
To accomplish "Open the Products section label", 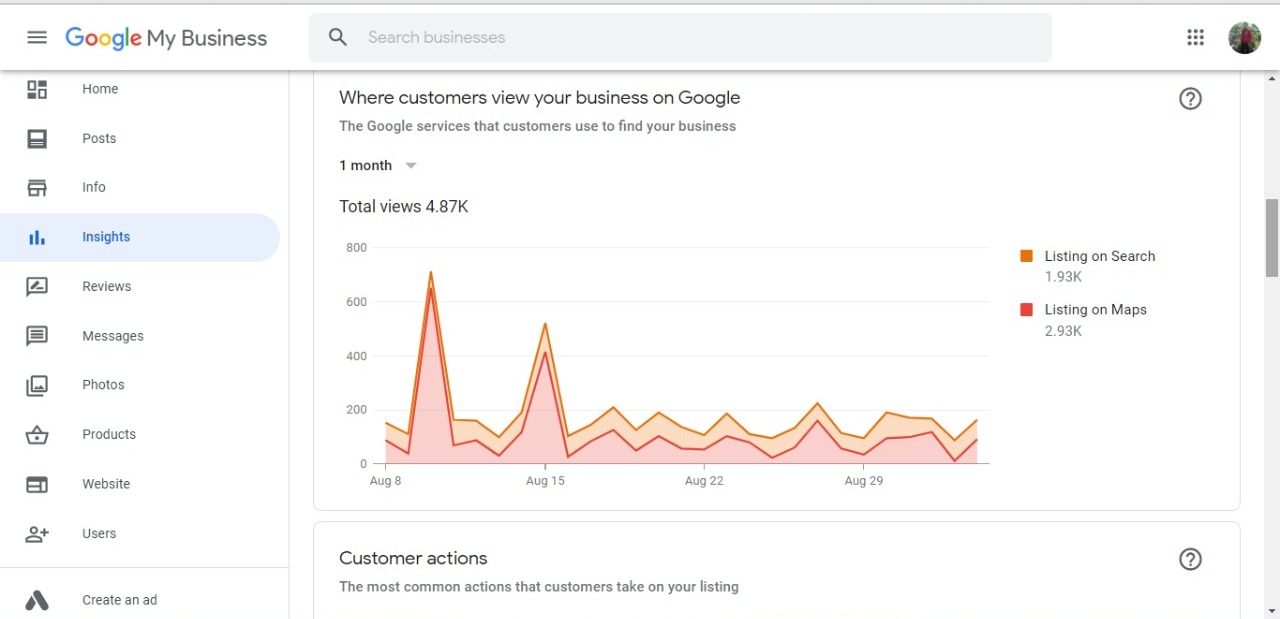I will [109, 434].
